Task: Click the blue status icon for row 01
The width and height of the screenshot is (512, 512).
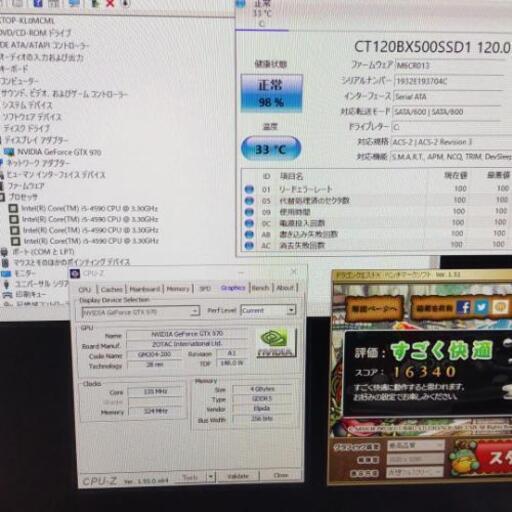Action: (x=249, y=189)
